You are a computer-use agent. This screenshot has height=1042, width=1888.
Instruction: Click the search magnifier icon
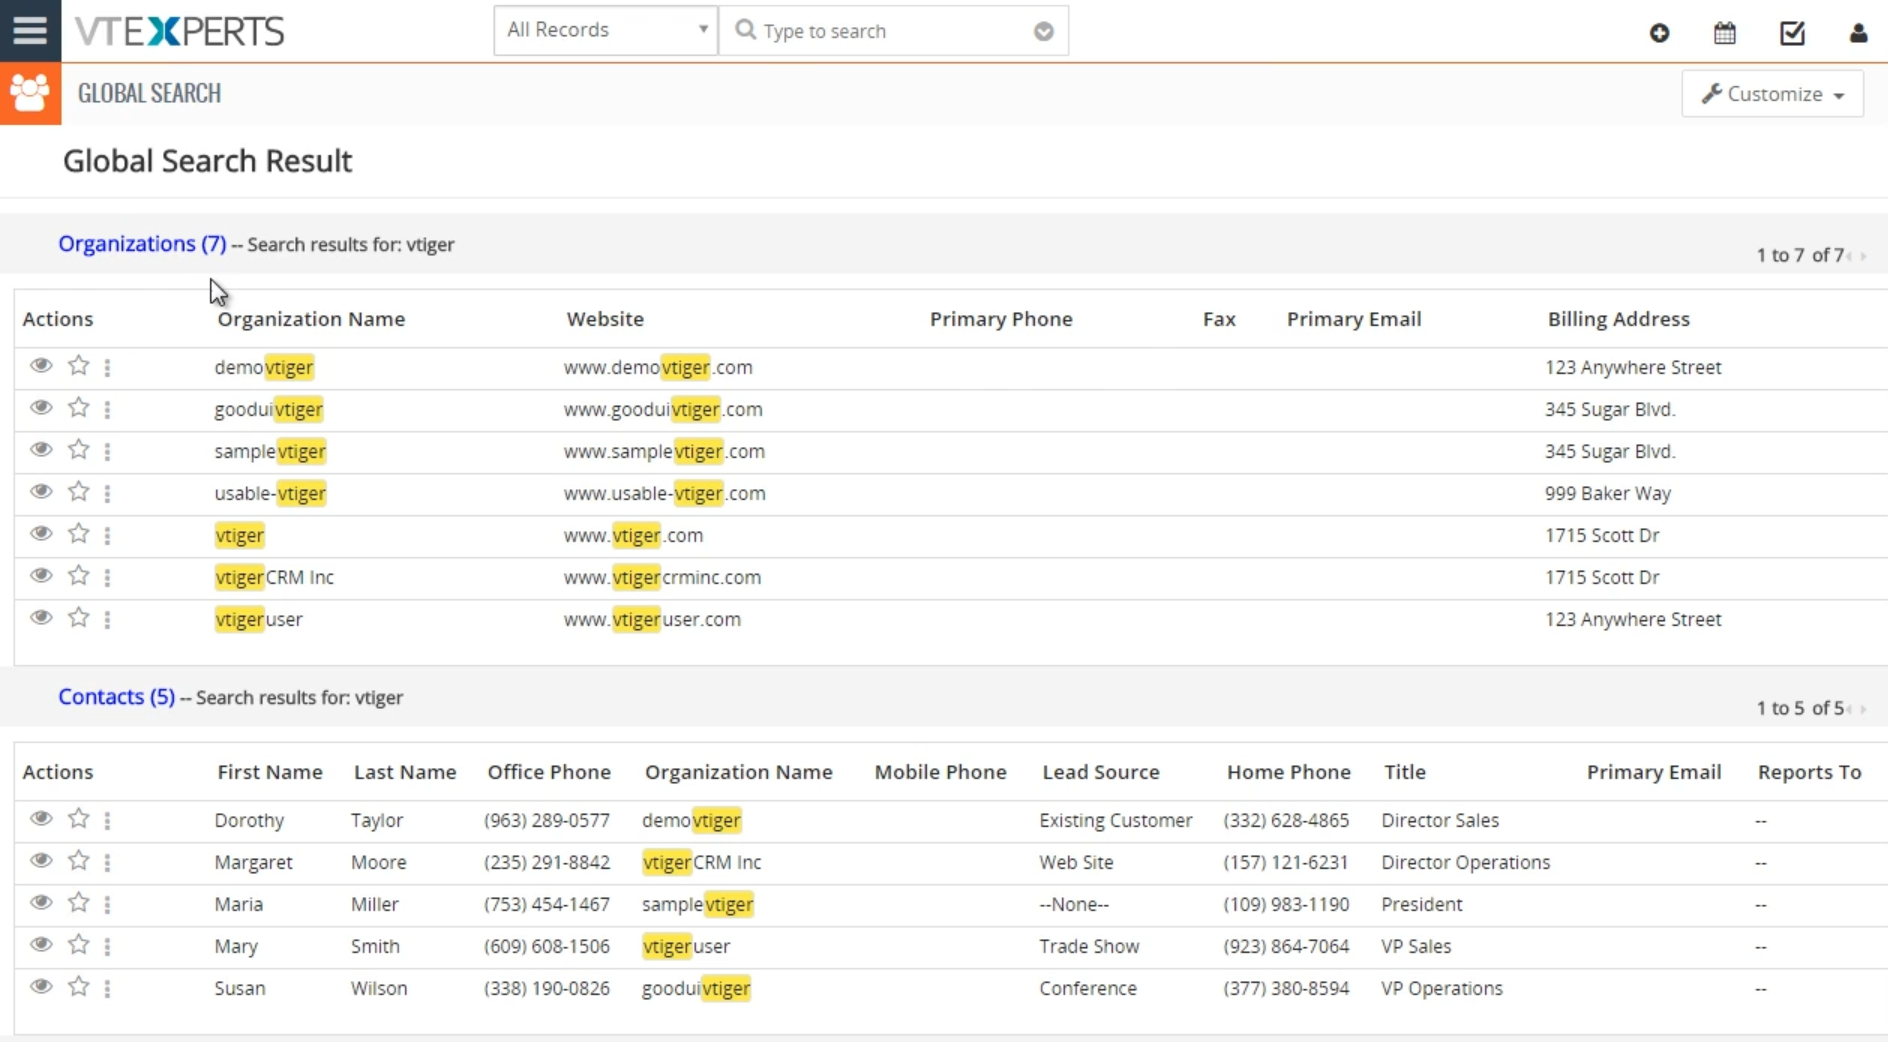pos(745,30)
